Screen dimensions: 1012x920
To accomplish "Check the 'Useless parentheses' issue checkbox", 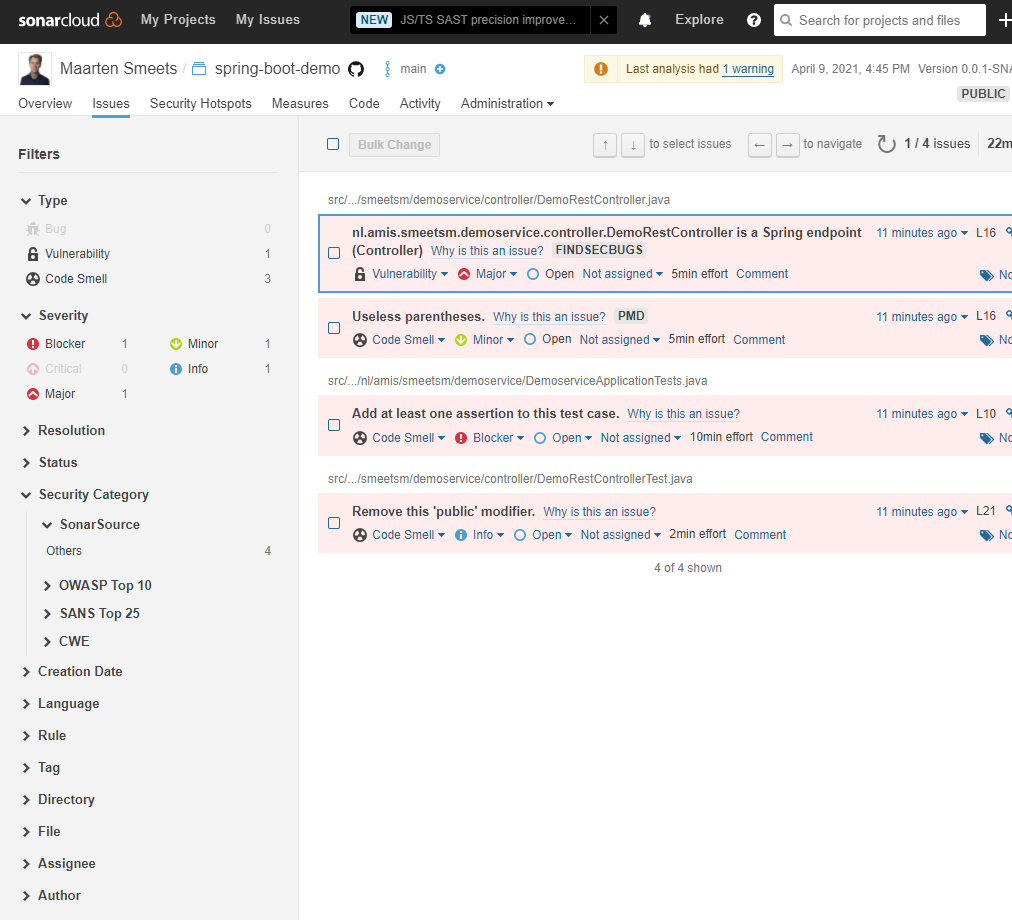I will tap(334, 328).
